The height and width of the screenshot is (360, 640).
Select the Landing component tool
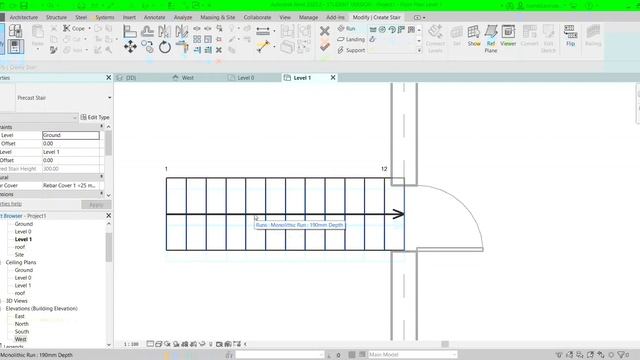pyautogui.click(x=351, y=39)
